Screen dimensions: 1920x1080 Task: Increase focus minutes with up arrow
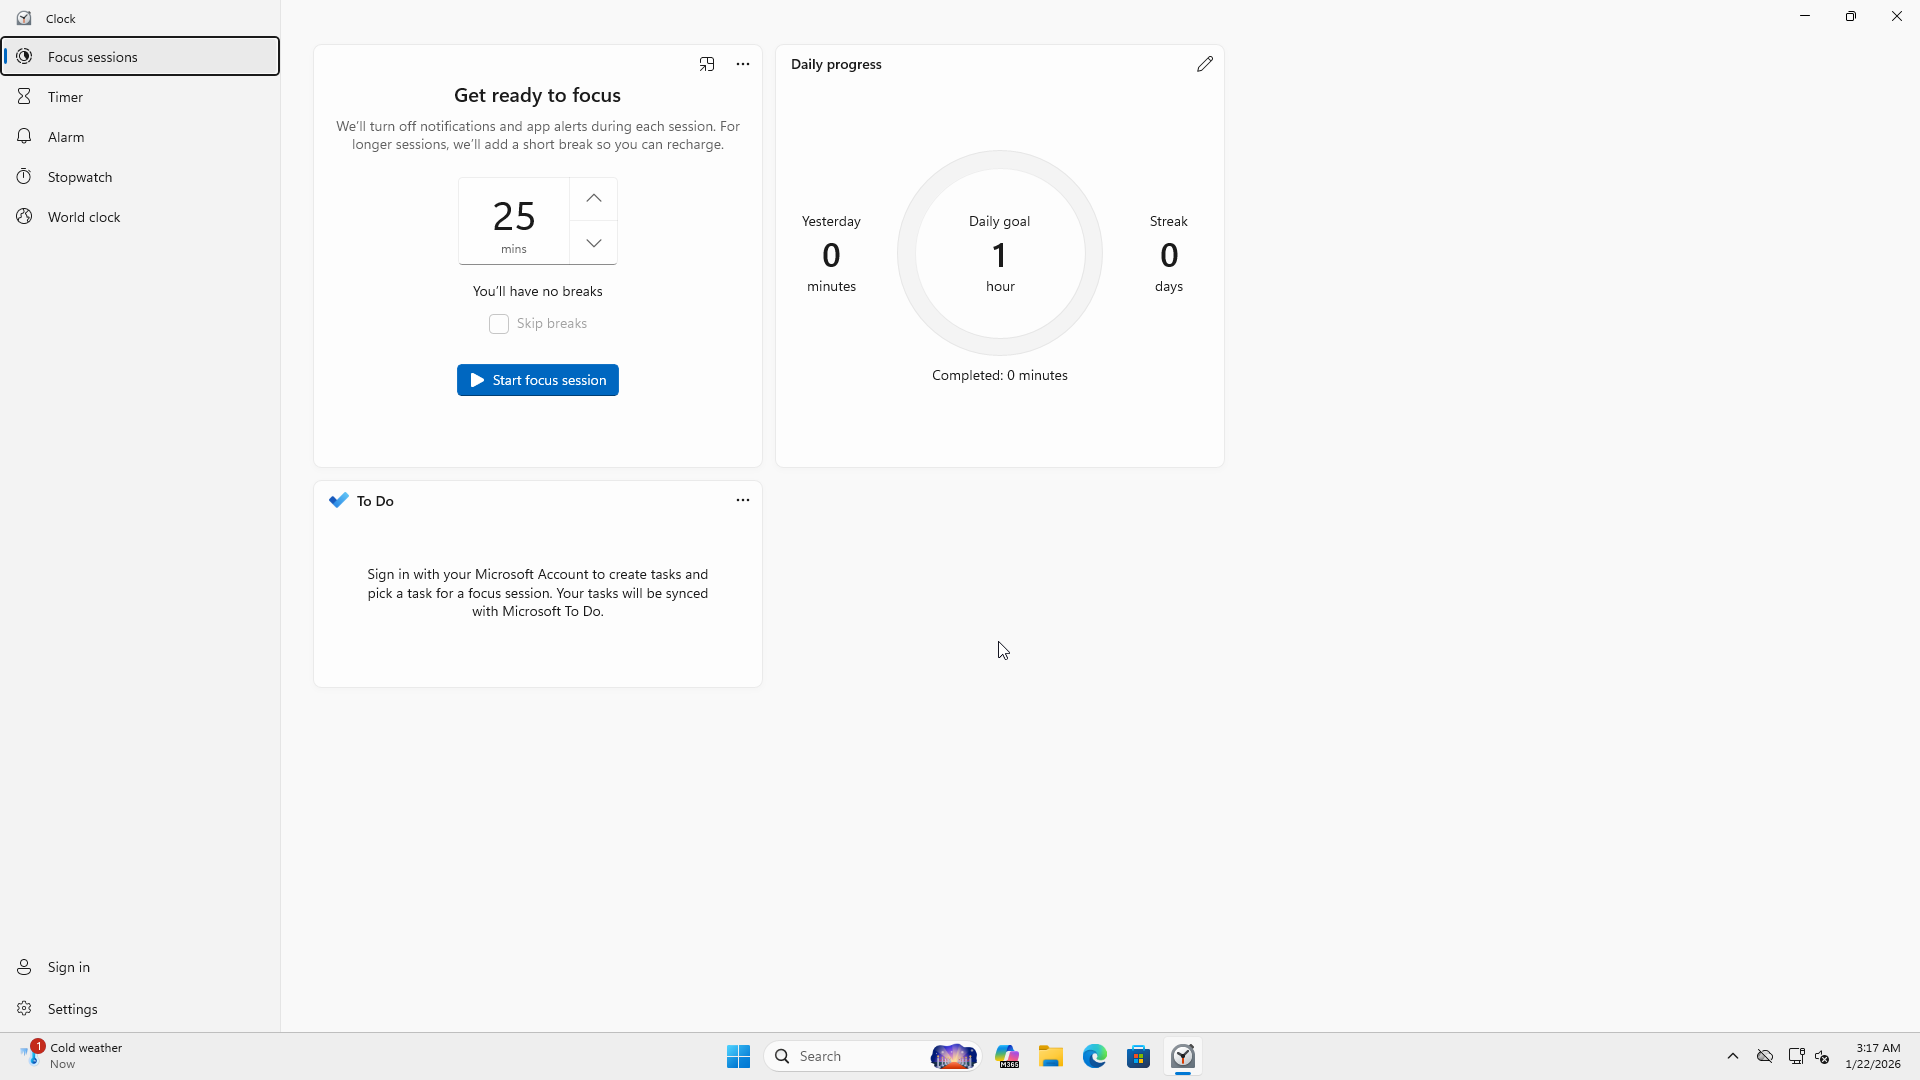(594, 198)
